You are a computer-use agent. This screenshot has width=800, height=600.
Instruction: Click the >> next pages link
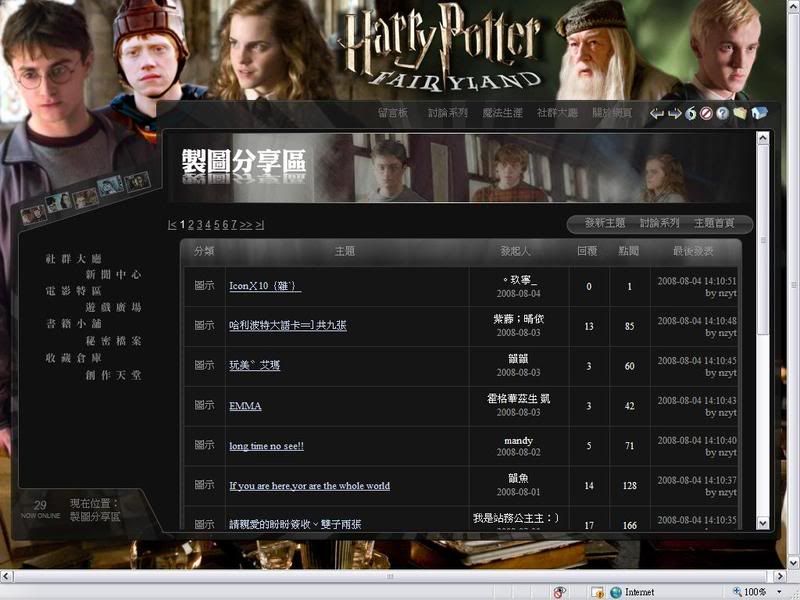coord(246,224)
